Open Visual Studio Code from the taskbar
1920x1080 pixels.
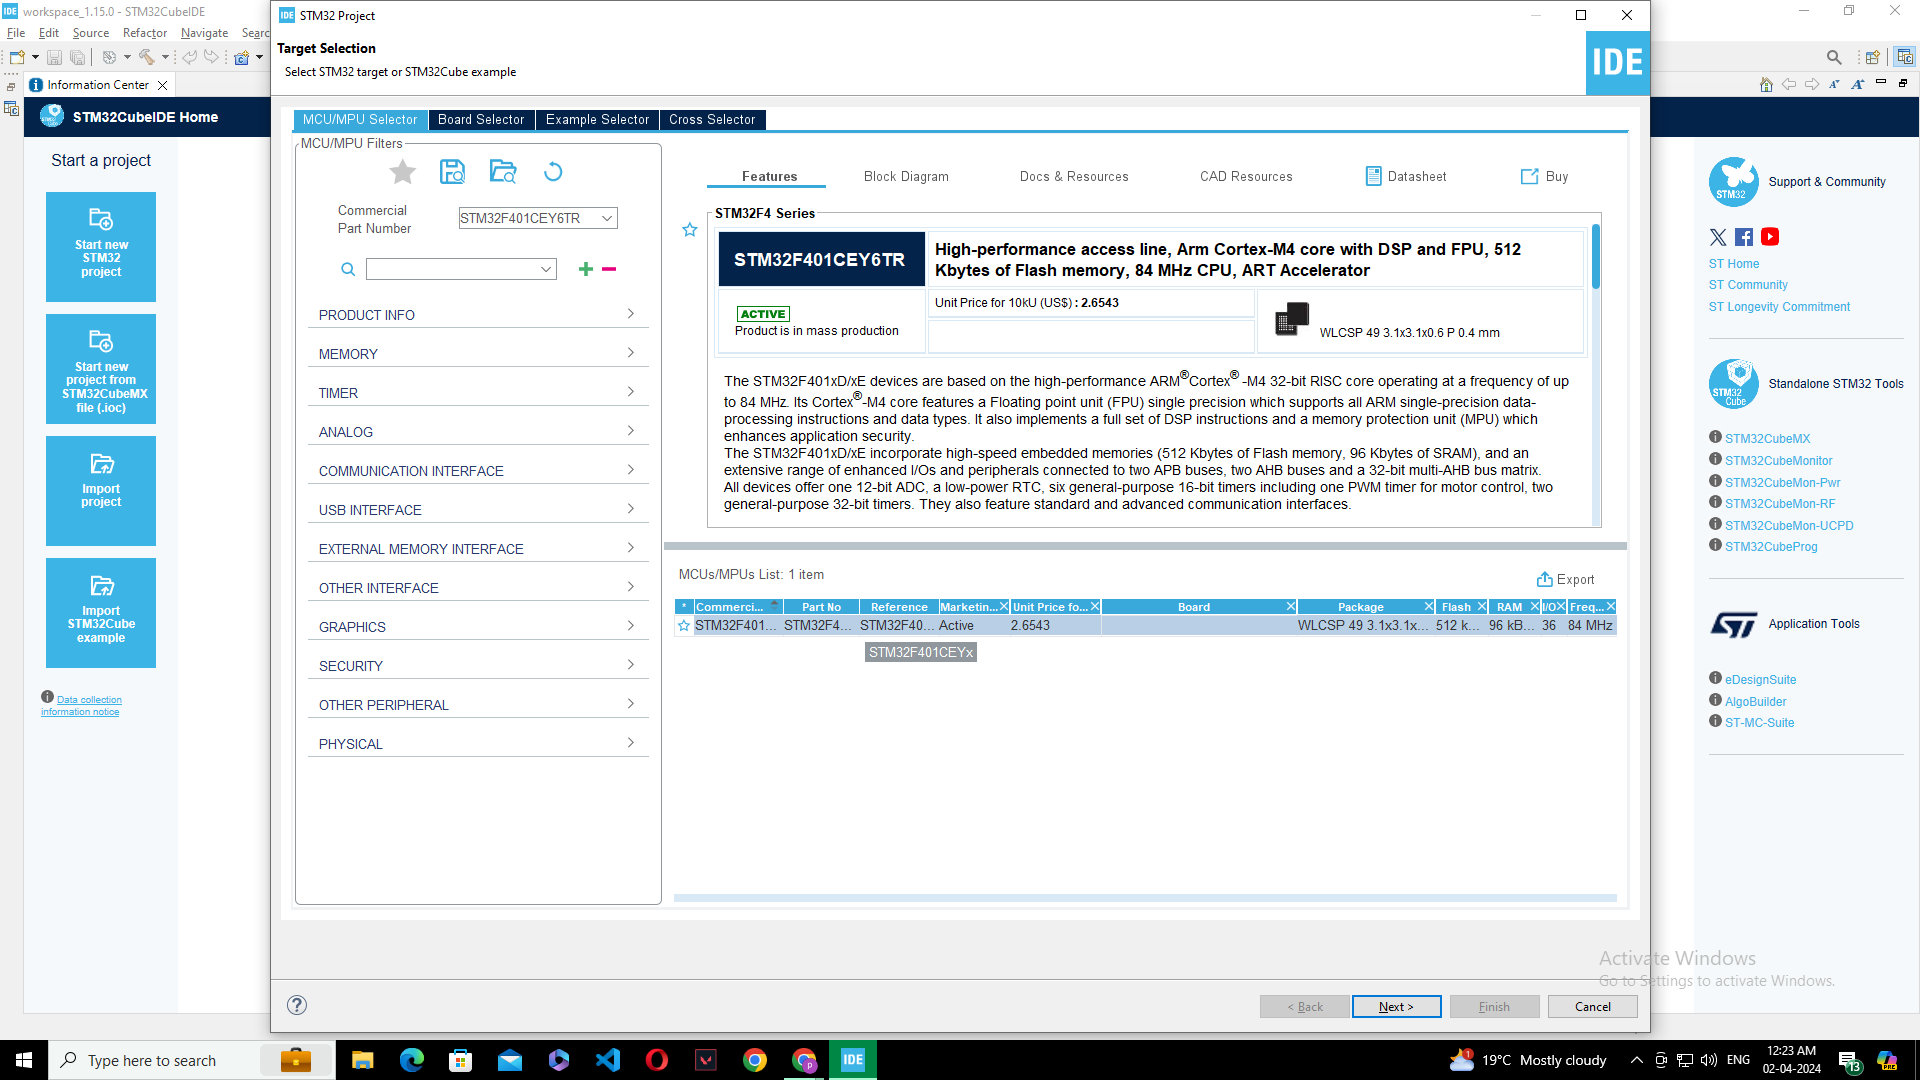click(608, 1060)
